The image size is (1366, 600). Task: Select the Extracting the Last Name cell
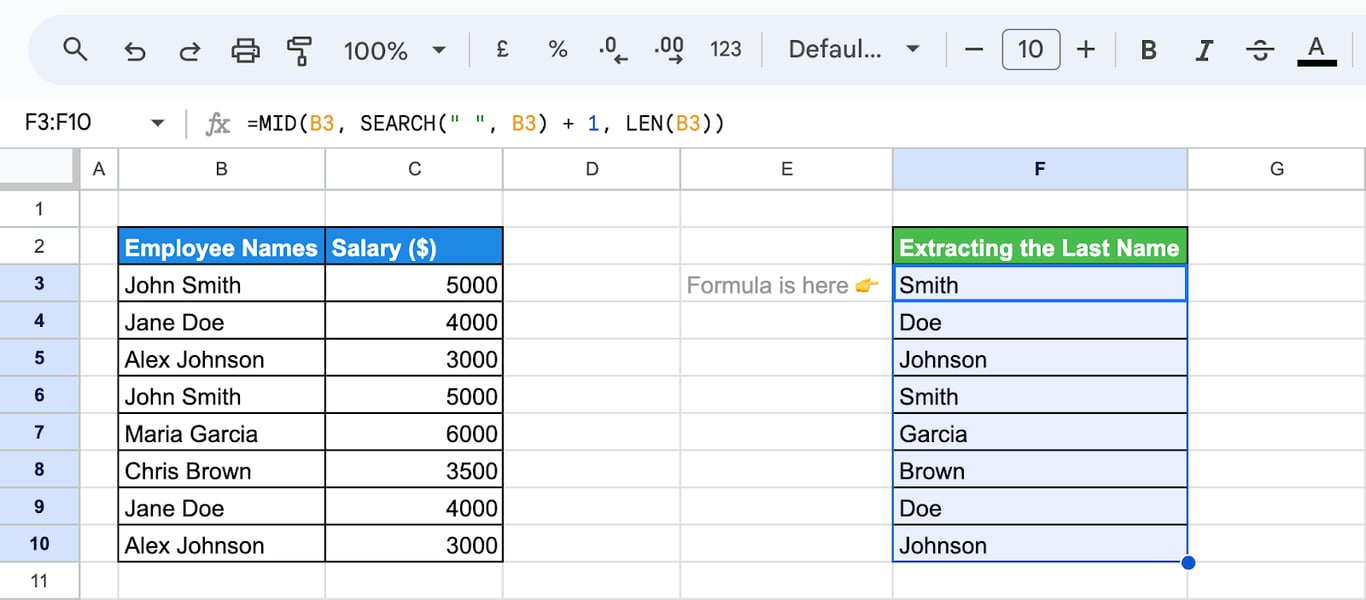[x=1040, y=247]
